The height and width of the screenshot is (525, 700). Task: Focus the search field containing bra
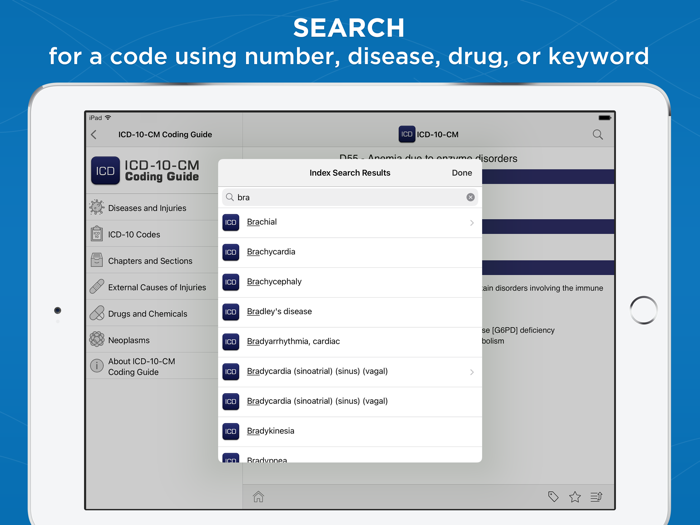350,197
